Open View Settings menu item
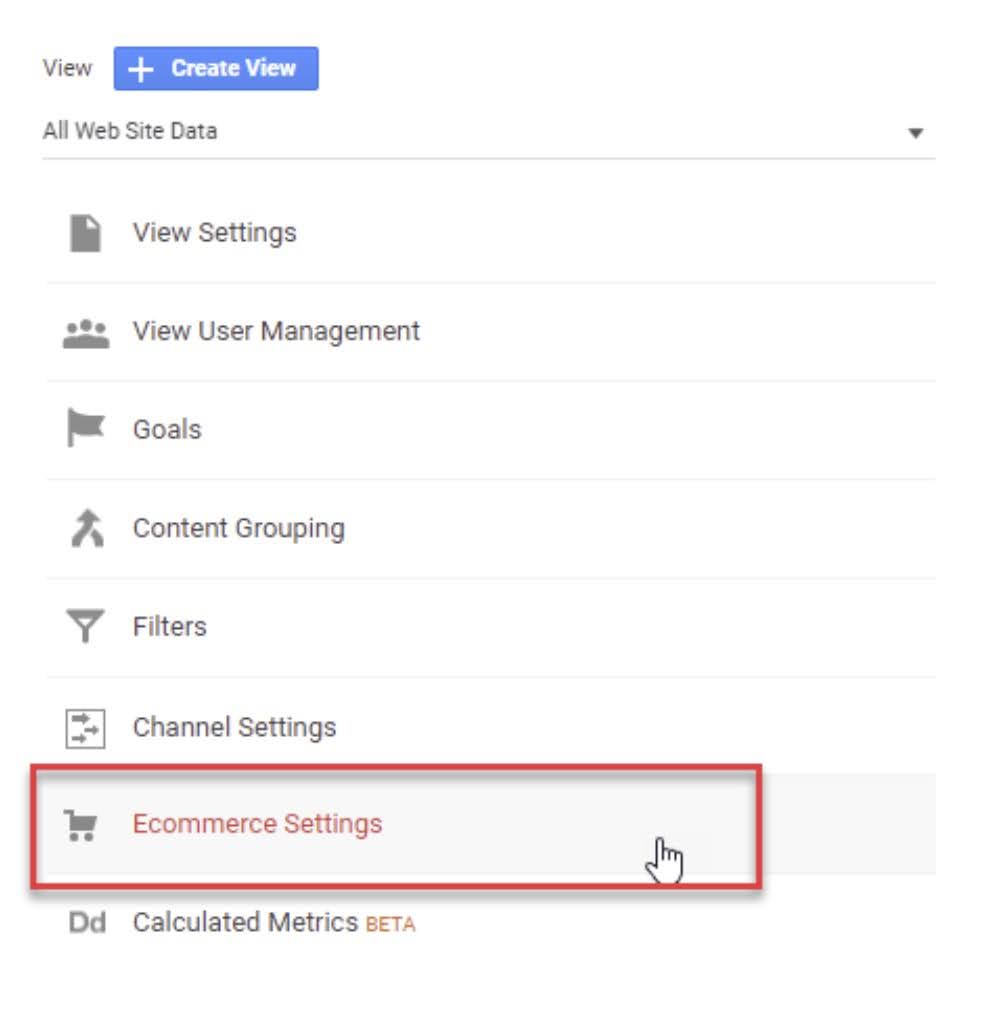The height and width of the screenshot is (1034, 988). (214, 233)
